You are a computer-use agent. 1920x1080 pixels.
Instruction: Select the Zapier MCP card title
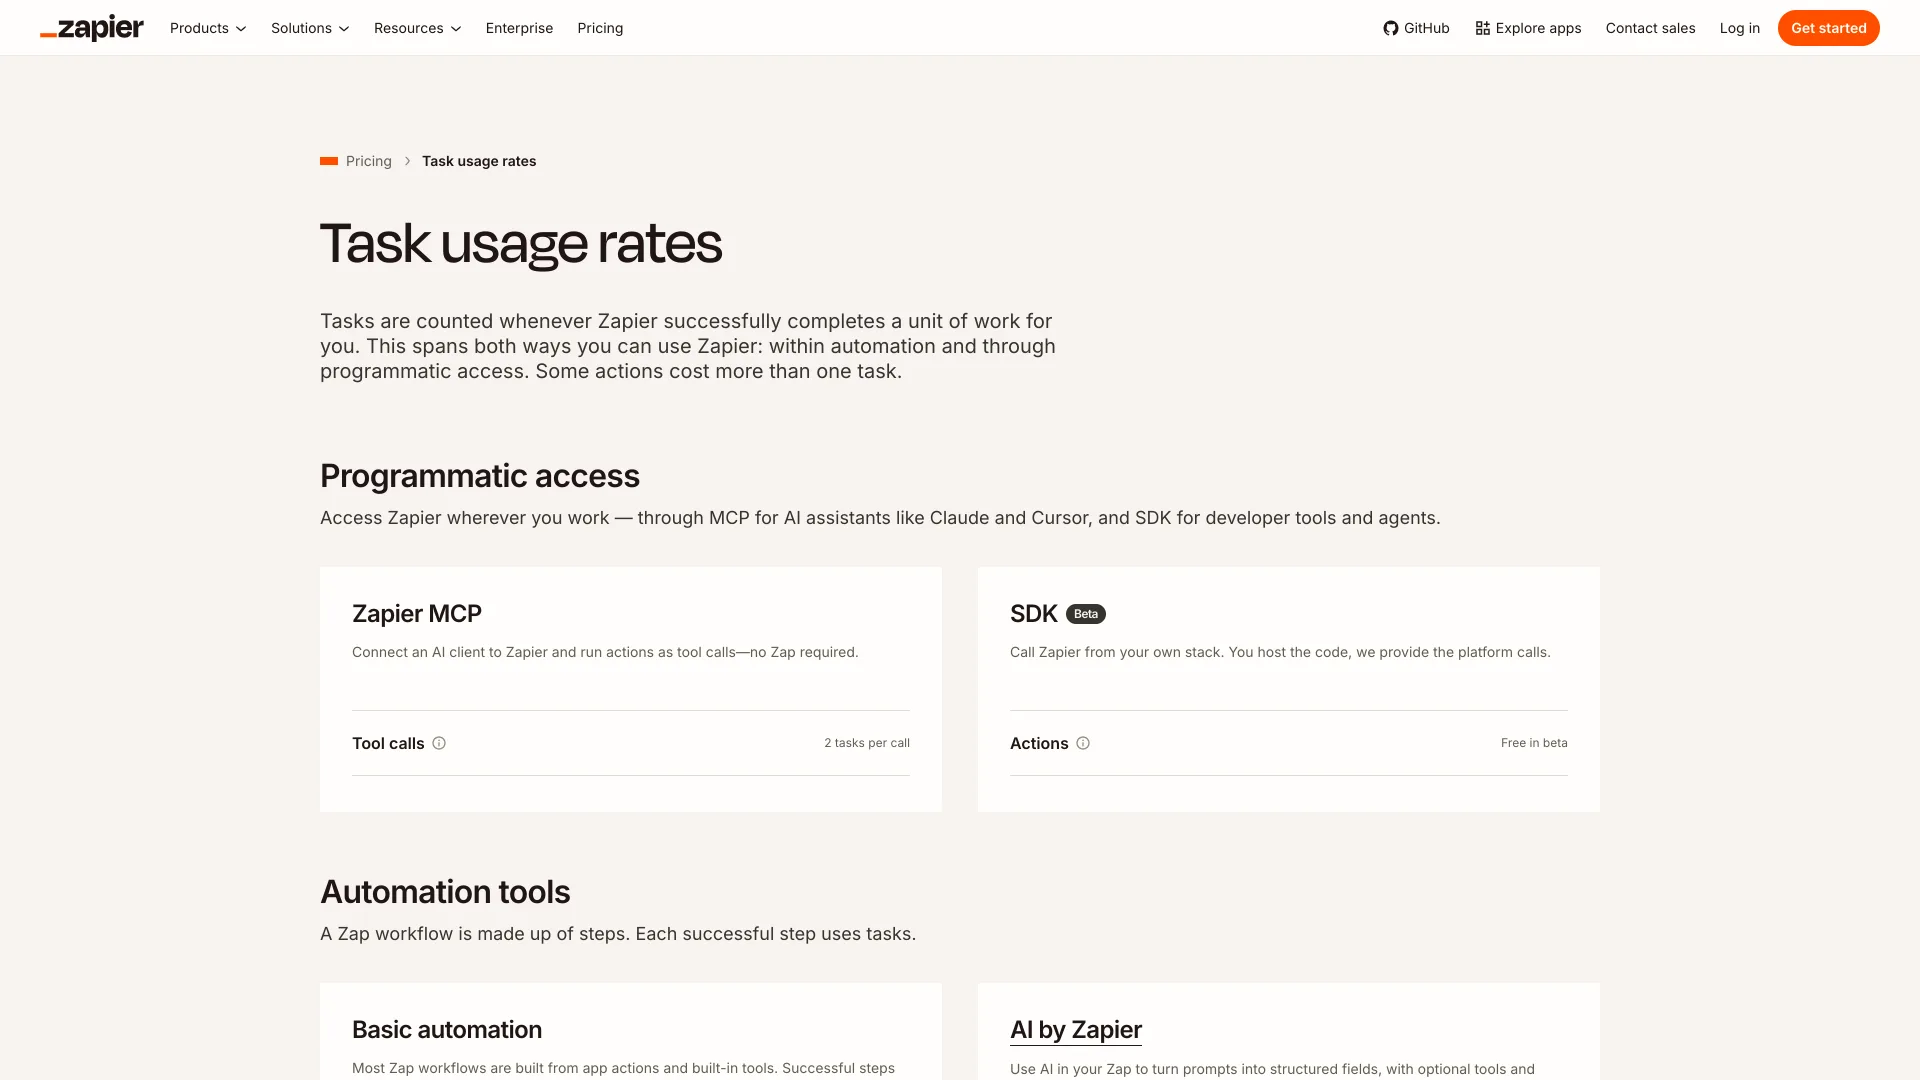click(417, 613)
